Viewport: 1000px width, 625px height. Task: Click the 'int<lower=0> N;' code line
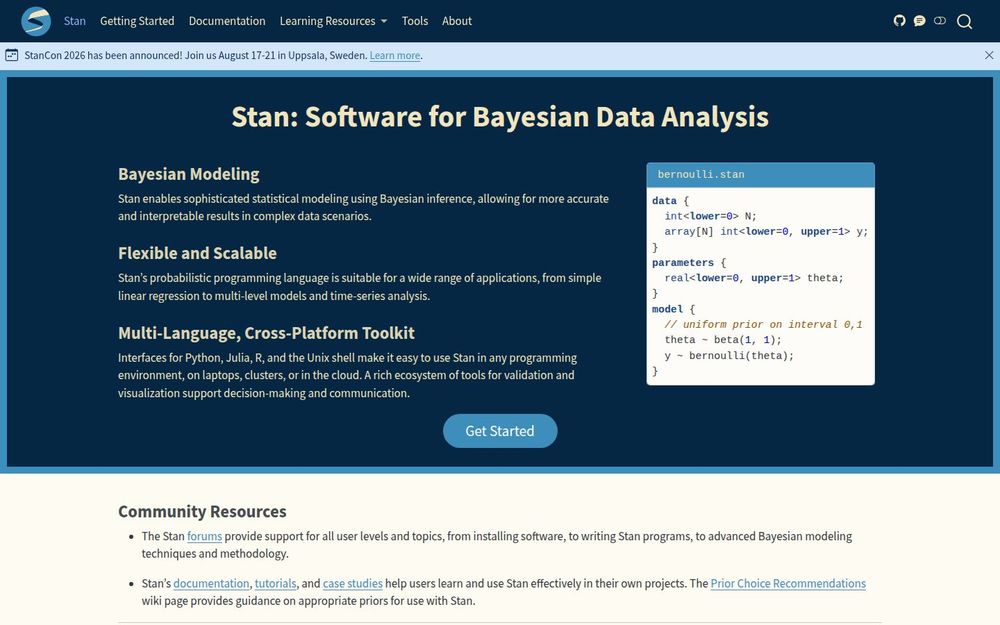pyautogui.click(x=710, y=216)
